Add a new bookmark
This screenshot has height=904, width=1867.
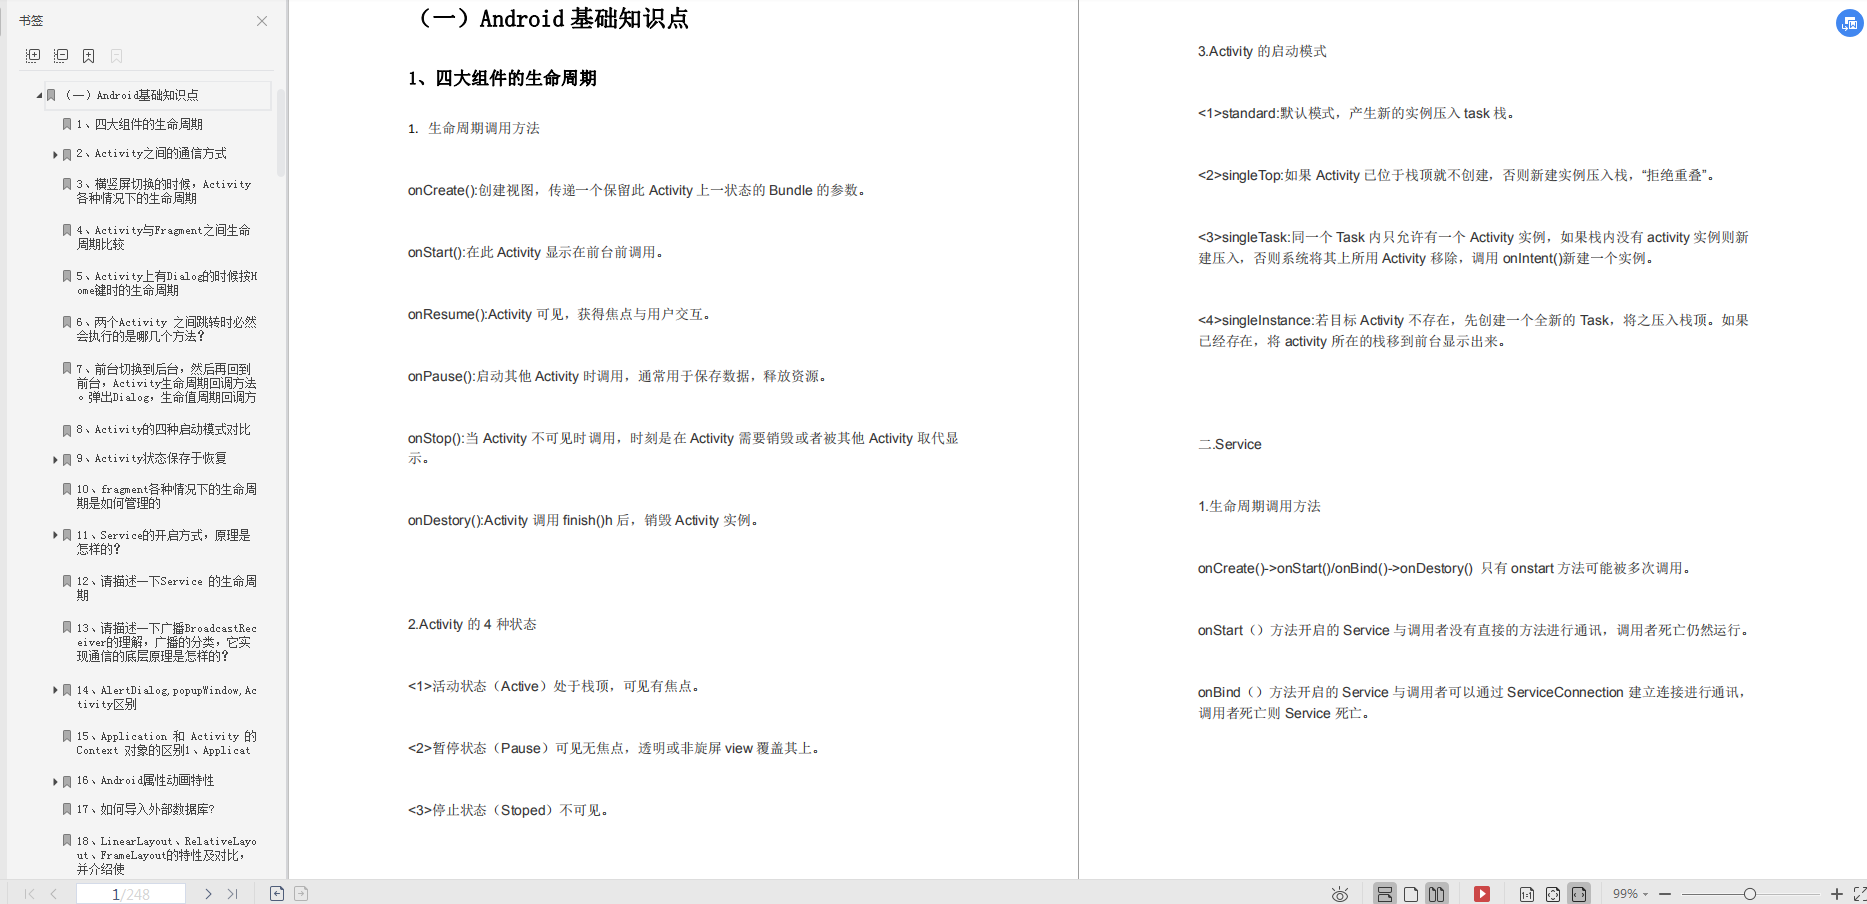click(x=88, y=56)
